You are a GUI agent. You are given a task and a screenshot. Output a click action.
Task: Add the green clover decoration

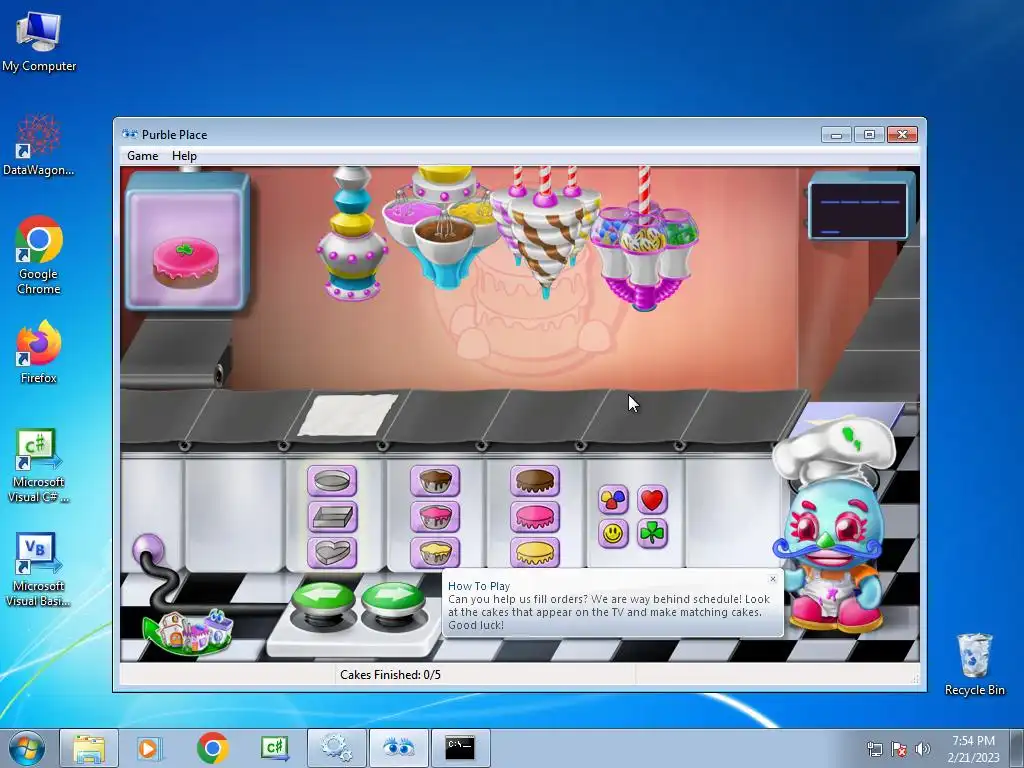652,534
